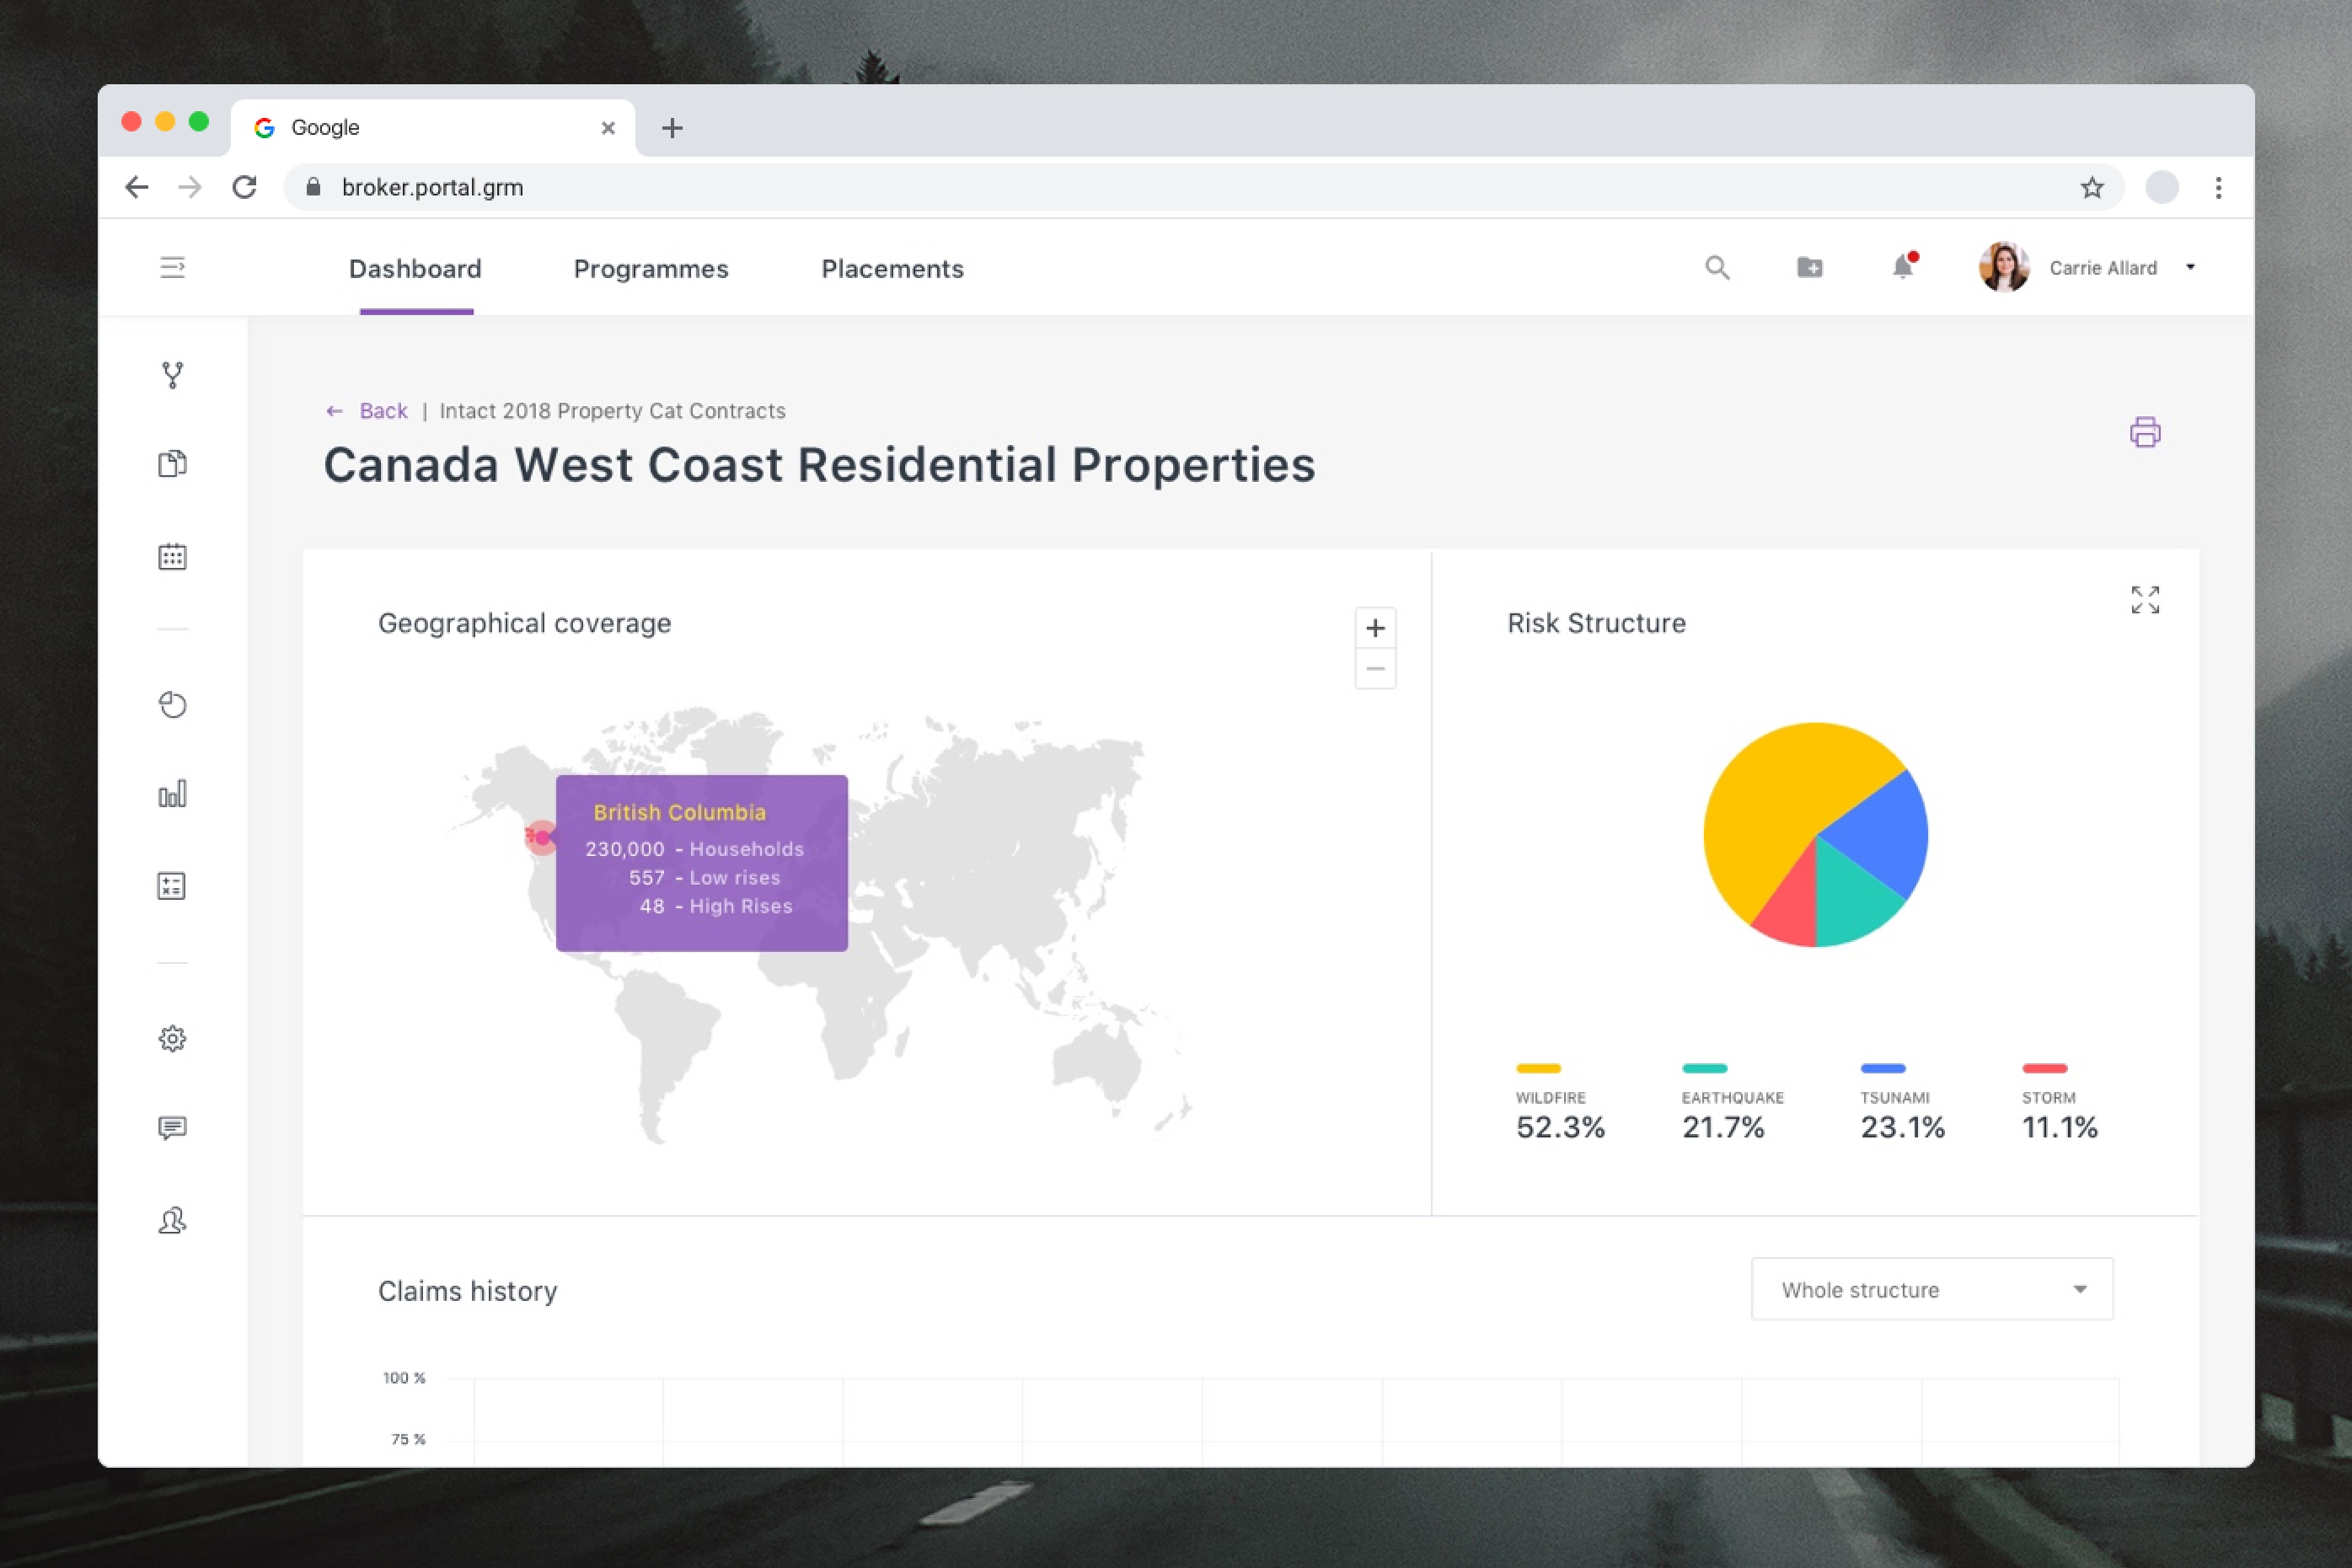The width and height of the screenshot is (2352, 1568).
Task: Open the users sidebar icon
Action: click(172, 1221)
